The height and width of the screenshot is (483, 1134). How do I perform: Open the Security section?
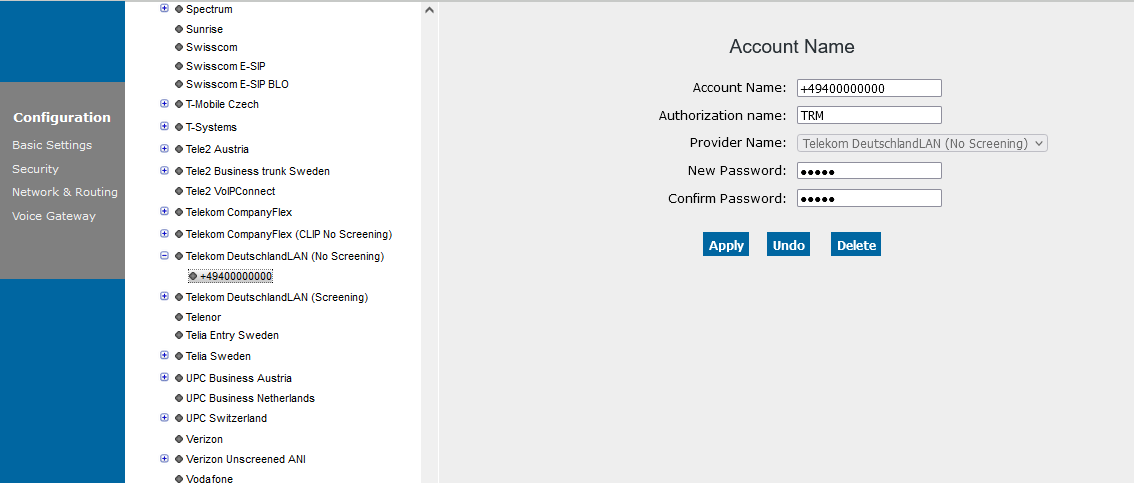[x=35, y=168]
